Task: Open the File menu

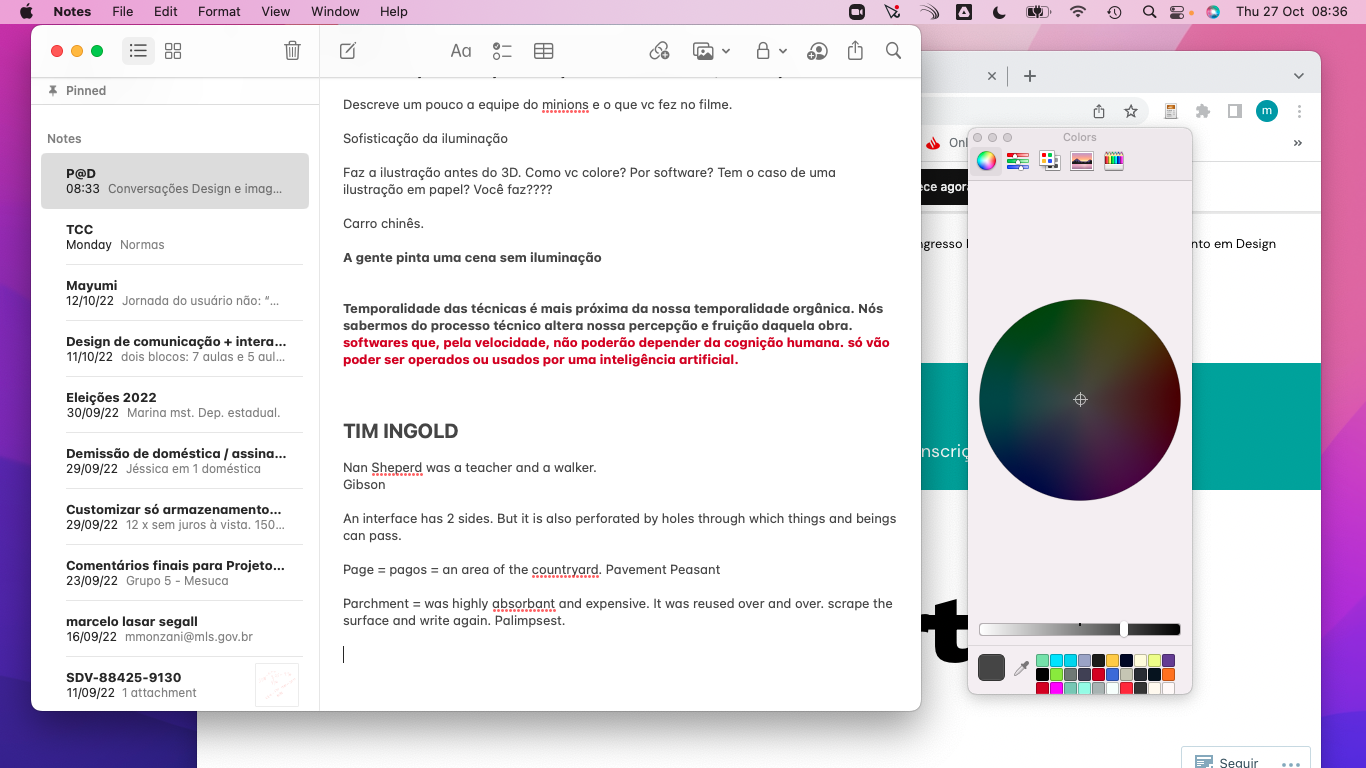Action: [123, 11]
